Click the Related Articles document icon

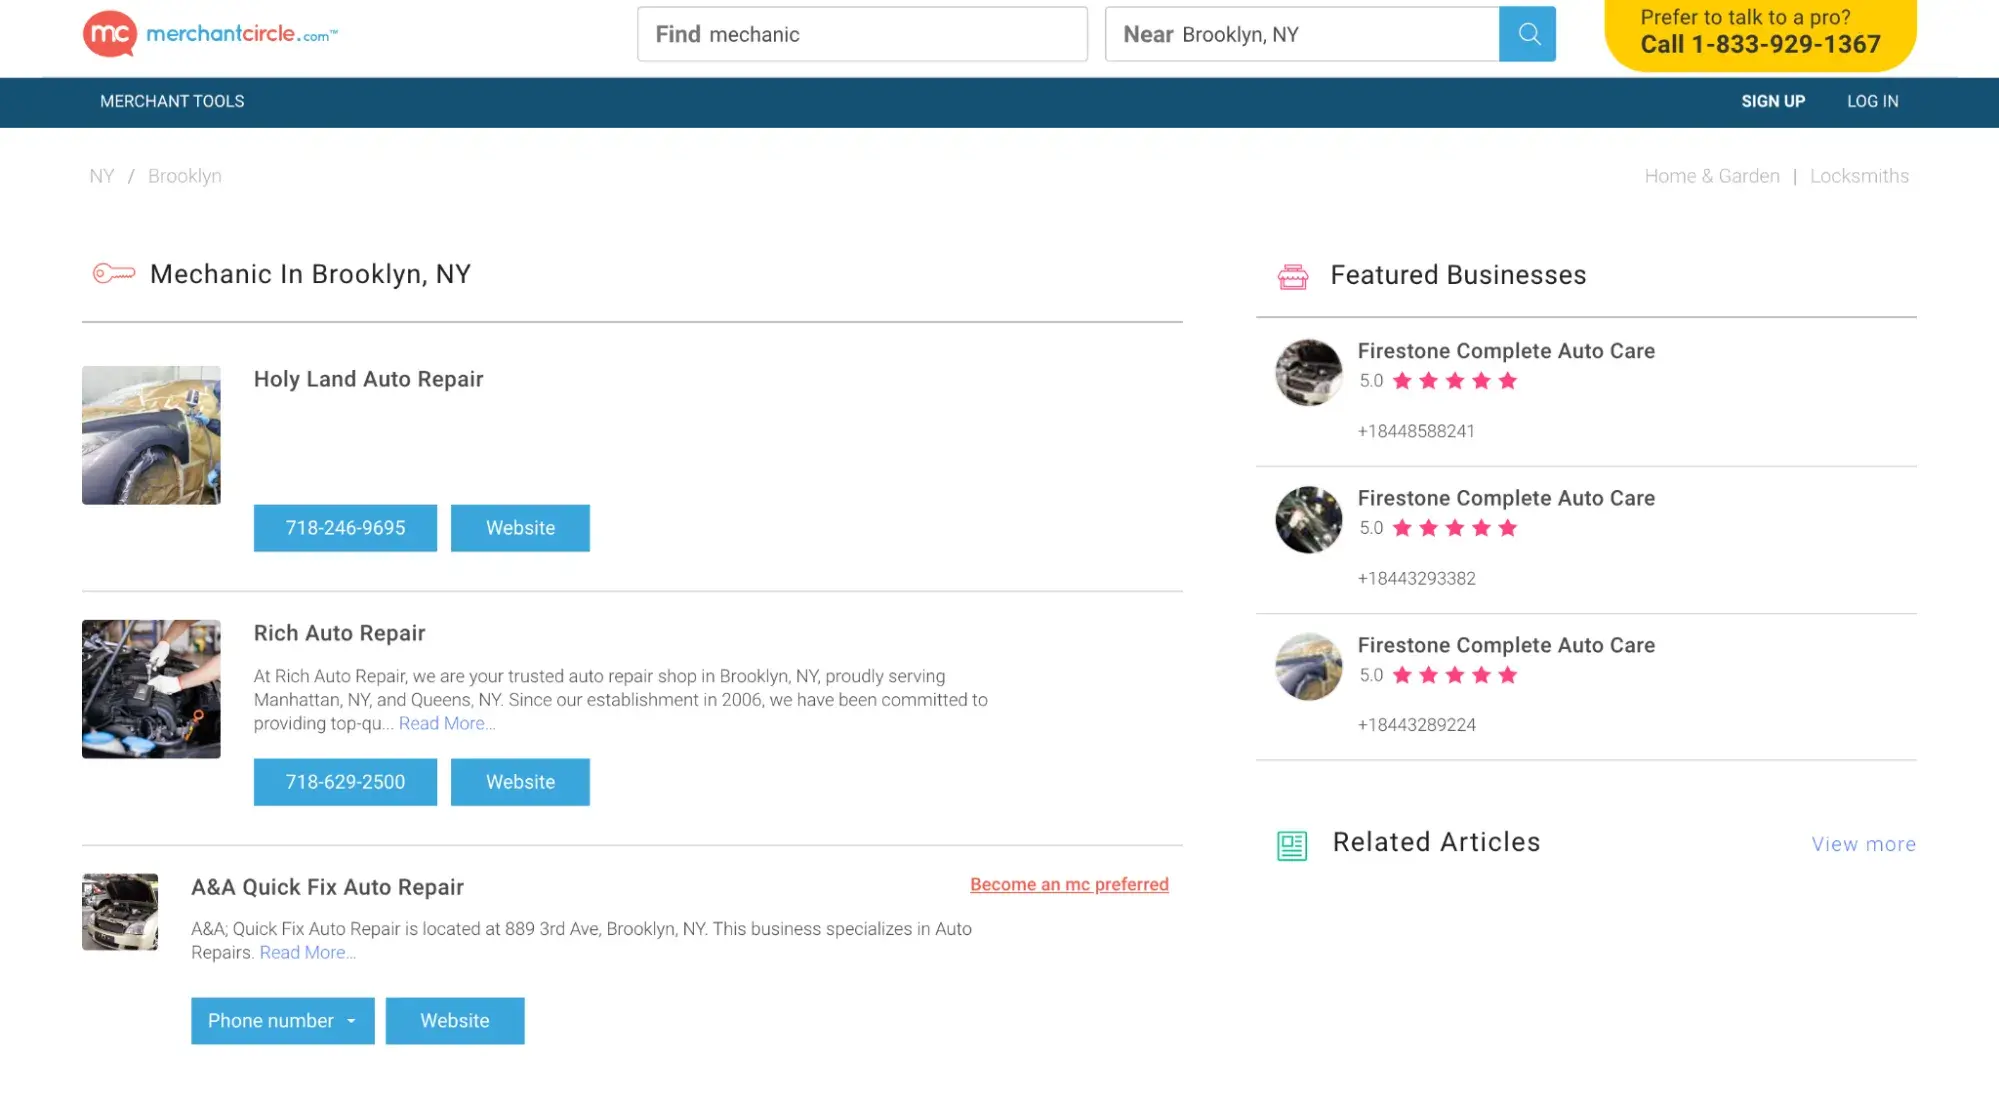(1291, 844)
